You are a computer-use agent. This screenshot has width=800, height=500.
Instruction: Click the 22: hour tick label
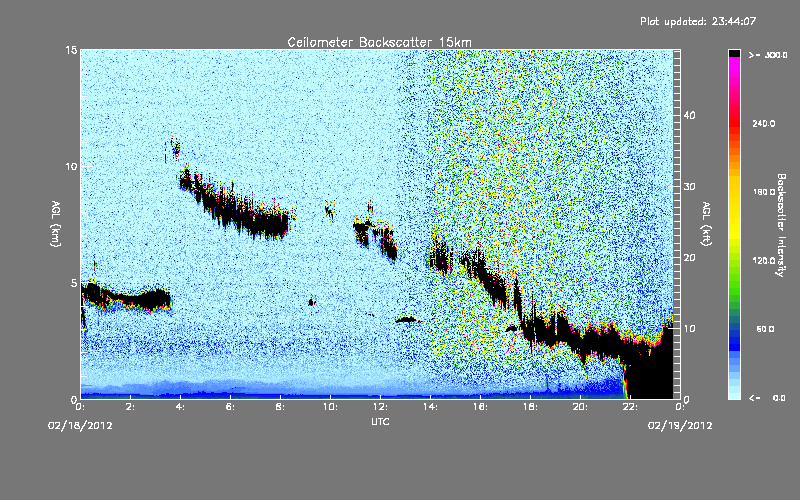pos(630,407)
